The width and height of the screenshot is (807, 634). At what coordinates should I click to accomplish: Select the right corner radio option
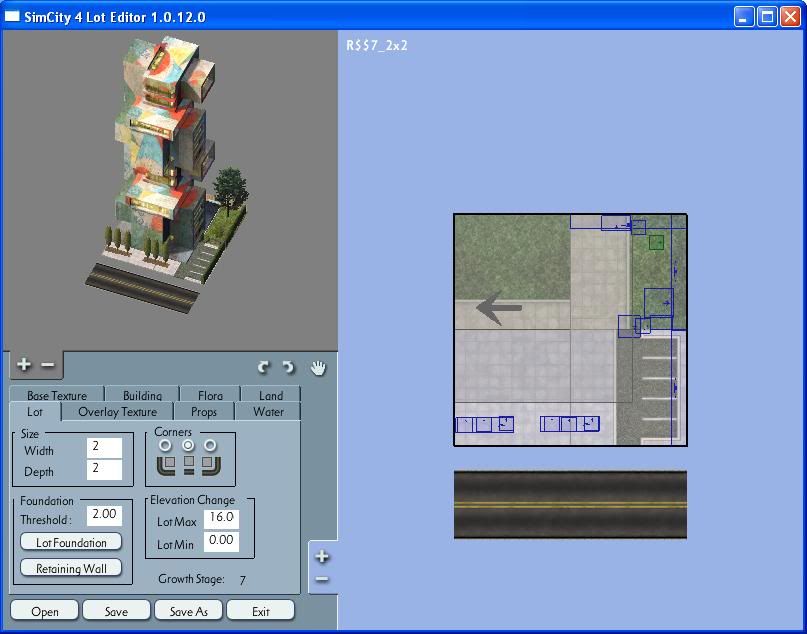(x=210, y=445)
